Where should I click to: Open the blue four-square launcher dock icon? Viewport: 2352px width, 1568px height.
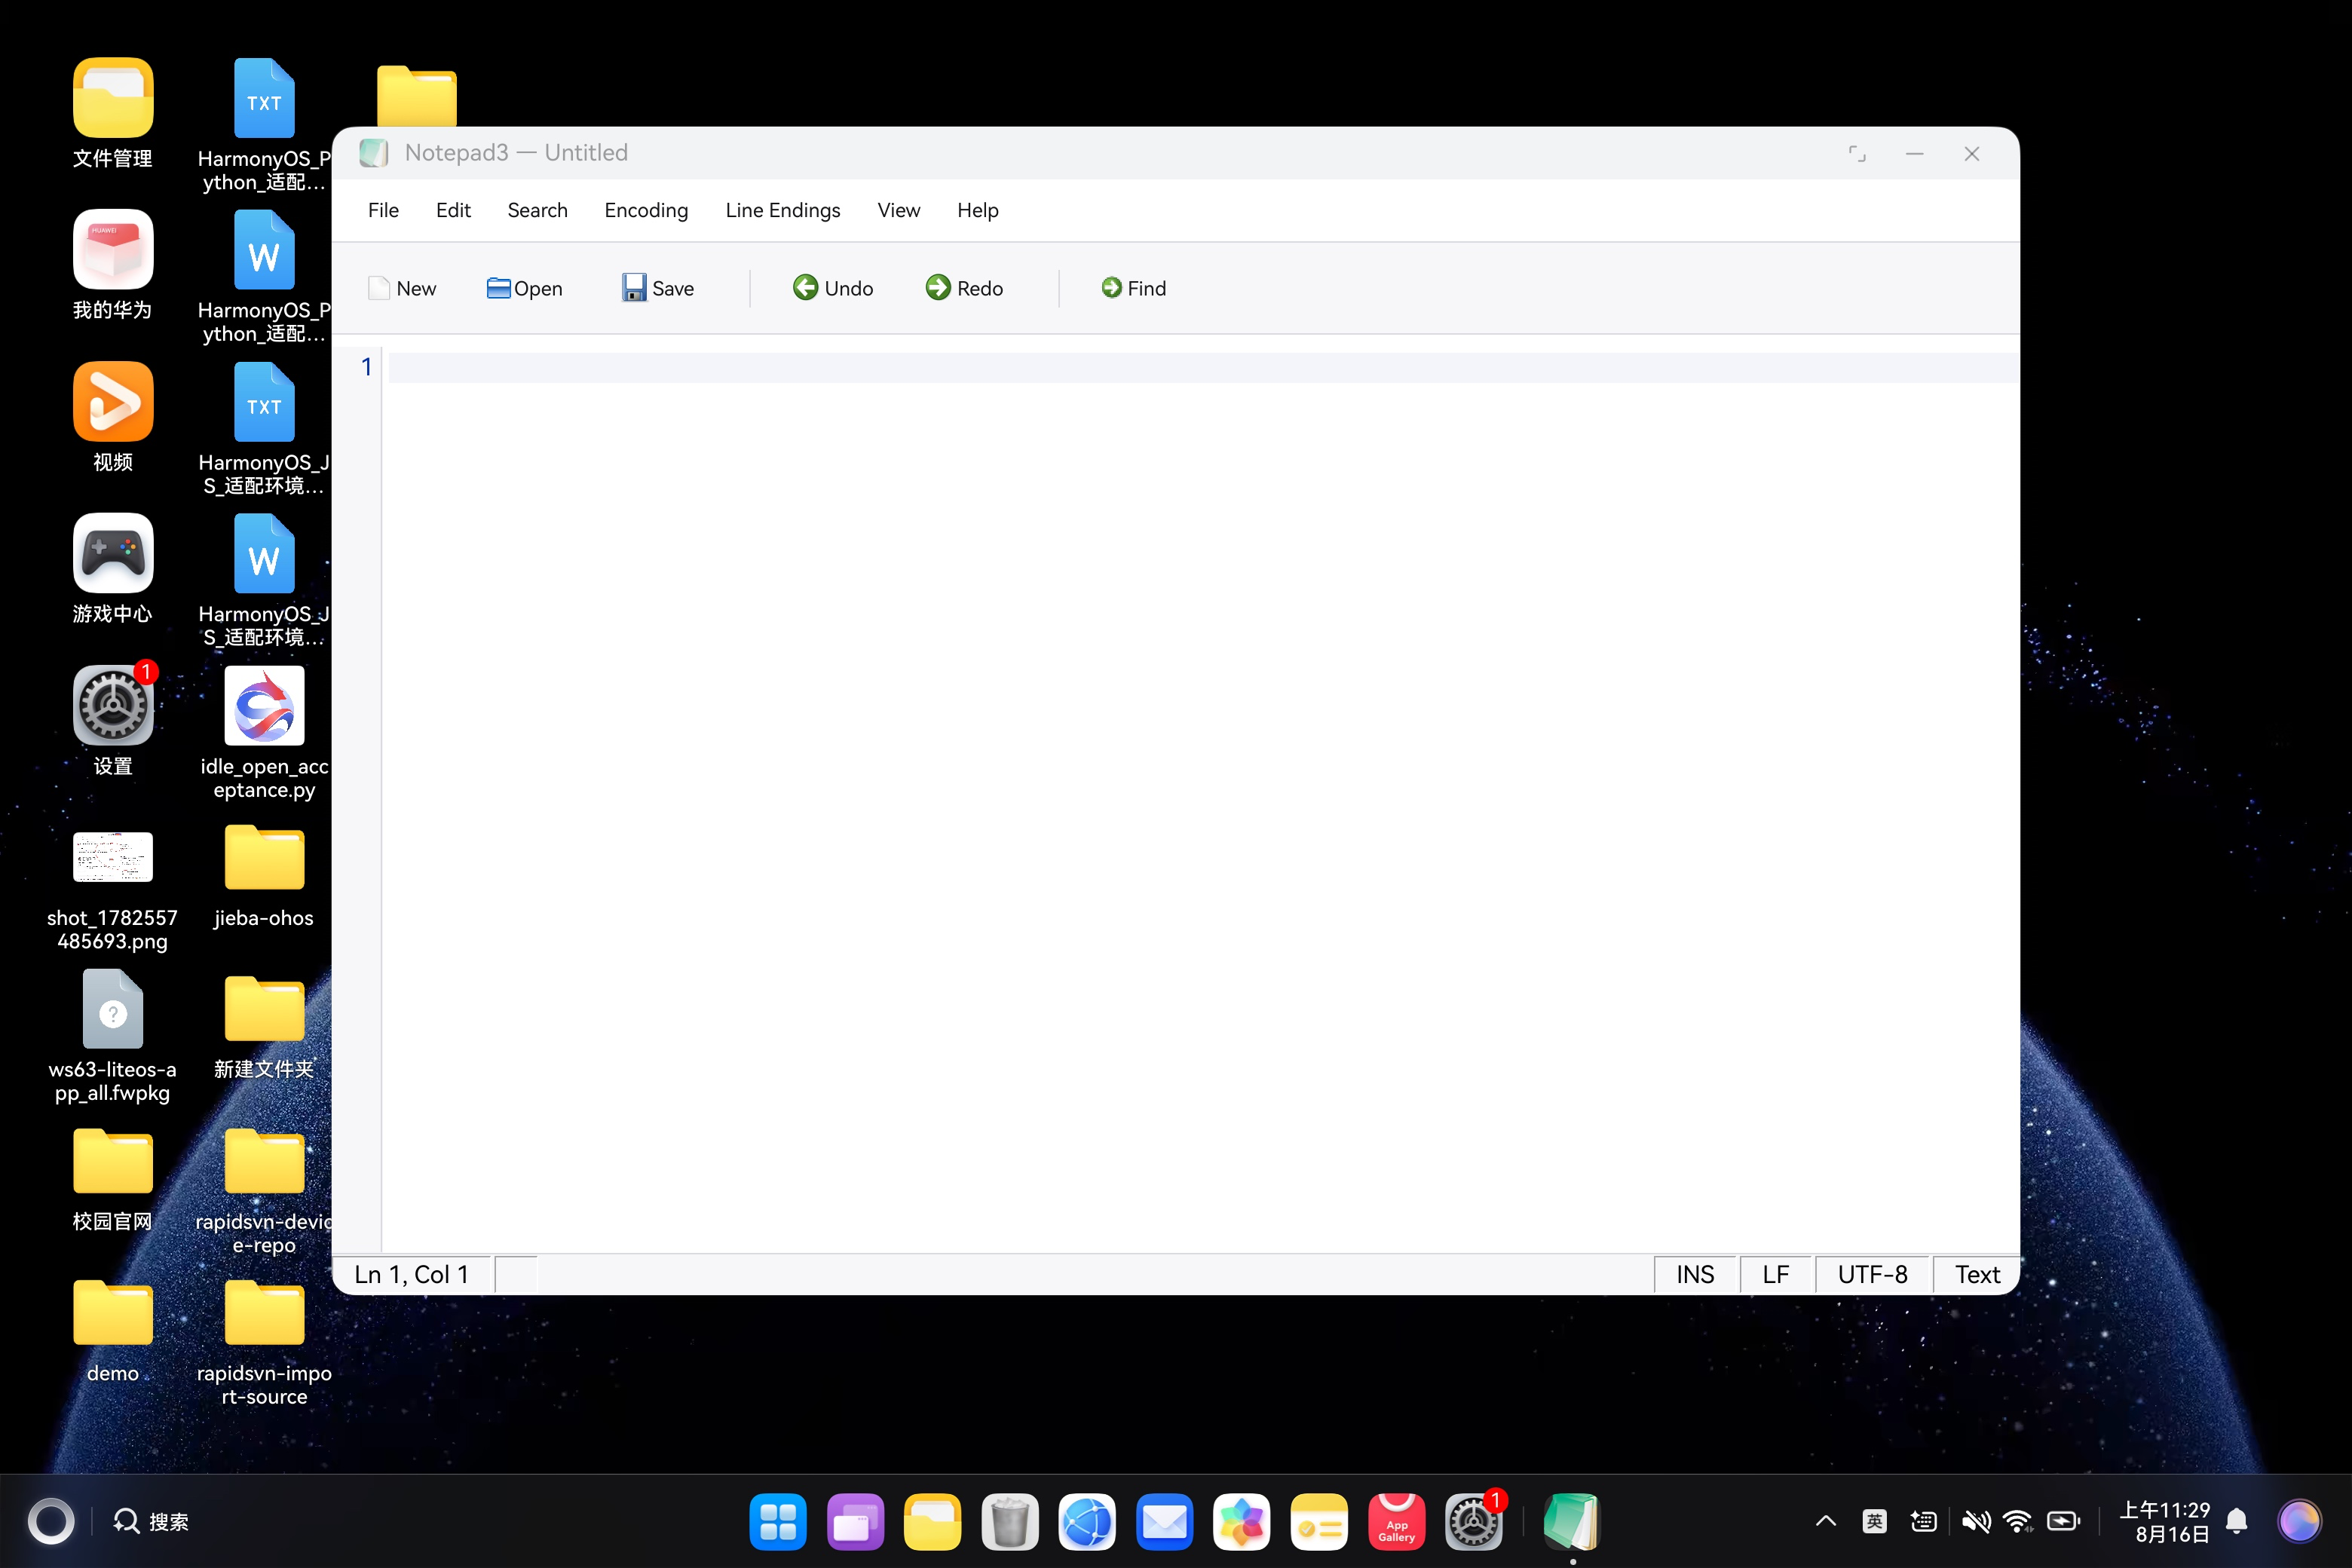click(x=777, y=1522)
